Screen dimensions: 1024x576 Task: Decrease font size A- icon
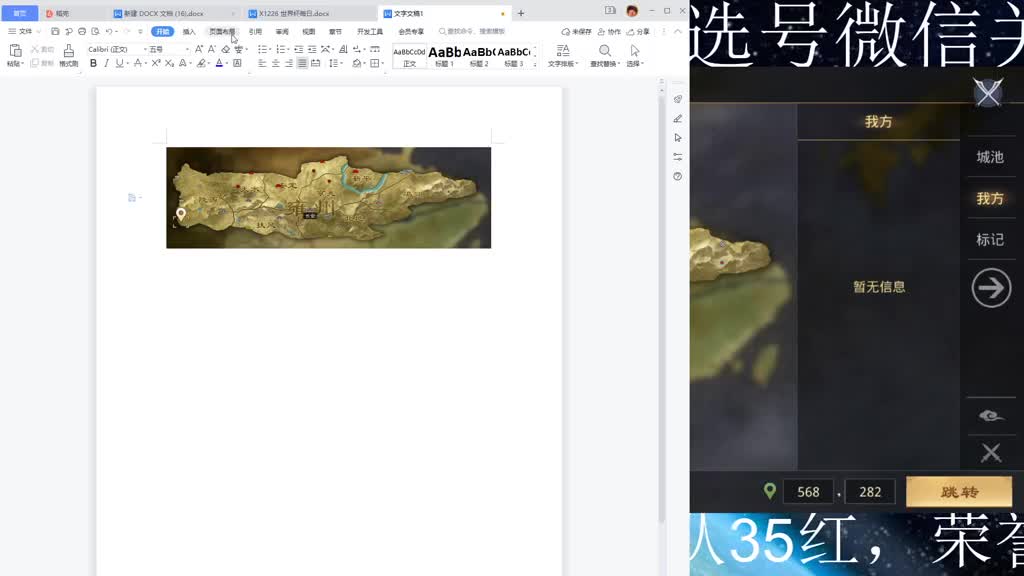[212, 49]
